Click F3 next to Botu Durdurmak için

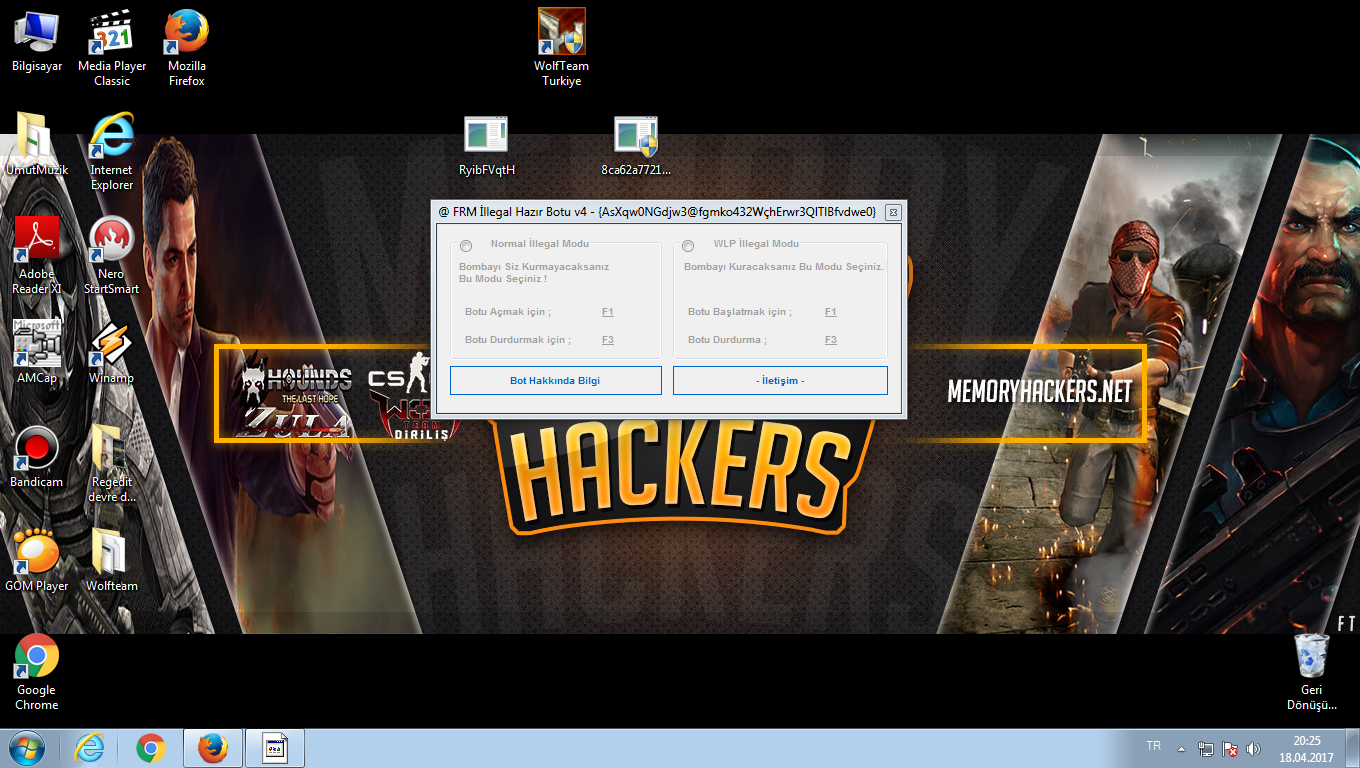pos(608,340)
